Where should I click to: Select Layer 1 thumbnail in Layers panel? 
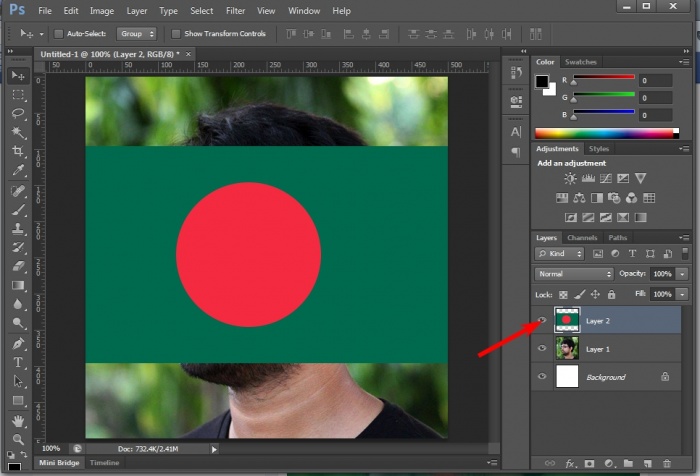point(567,349)
